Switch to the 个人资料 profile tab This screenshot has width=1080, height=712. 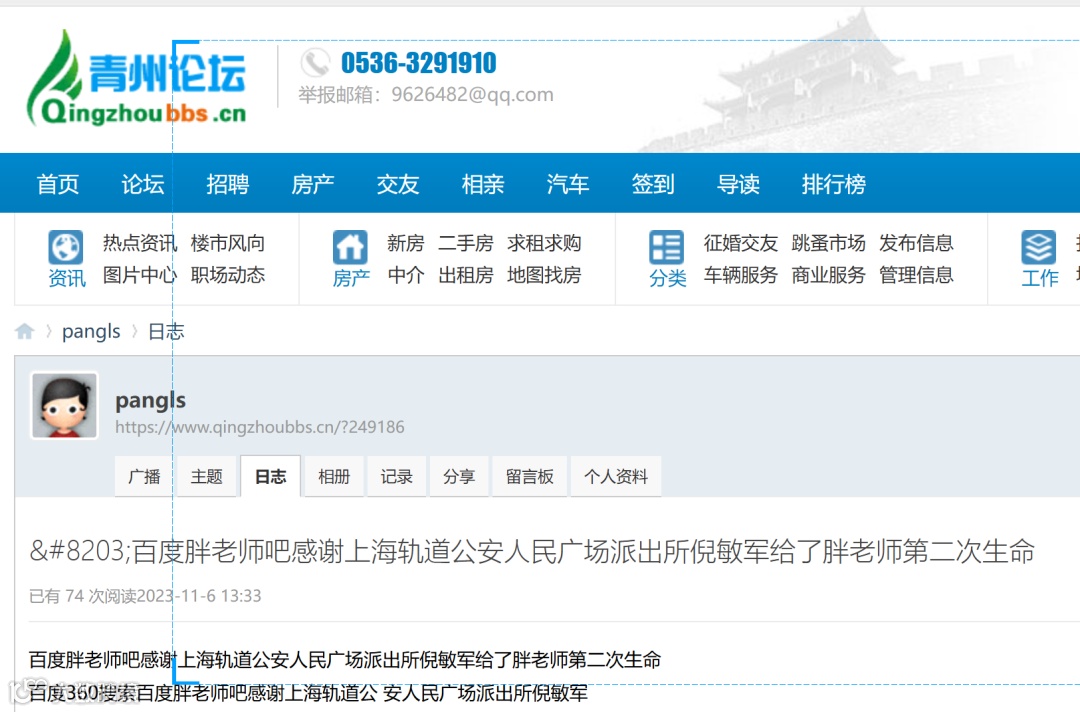pos(616,476)
